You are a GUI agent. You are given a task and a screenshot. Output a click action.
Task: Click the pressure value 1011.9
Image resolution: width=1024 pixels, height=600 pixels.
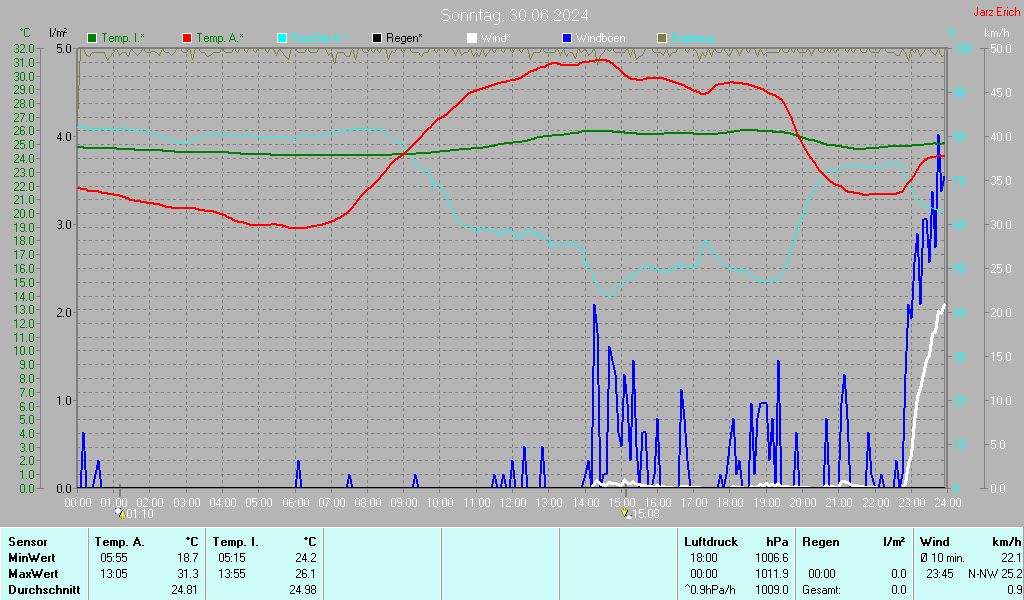tap(771, 574)
